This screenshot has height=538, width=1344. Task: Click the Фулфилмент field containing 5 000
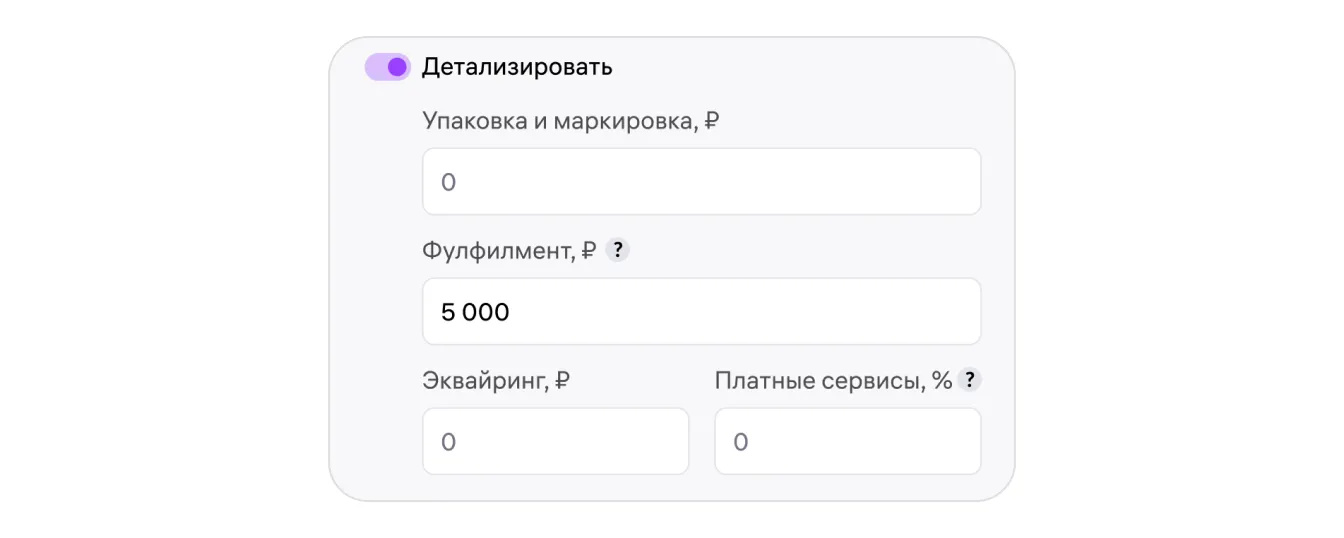tap(701, 312)
